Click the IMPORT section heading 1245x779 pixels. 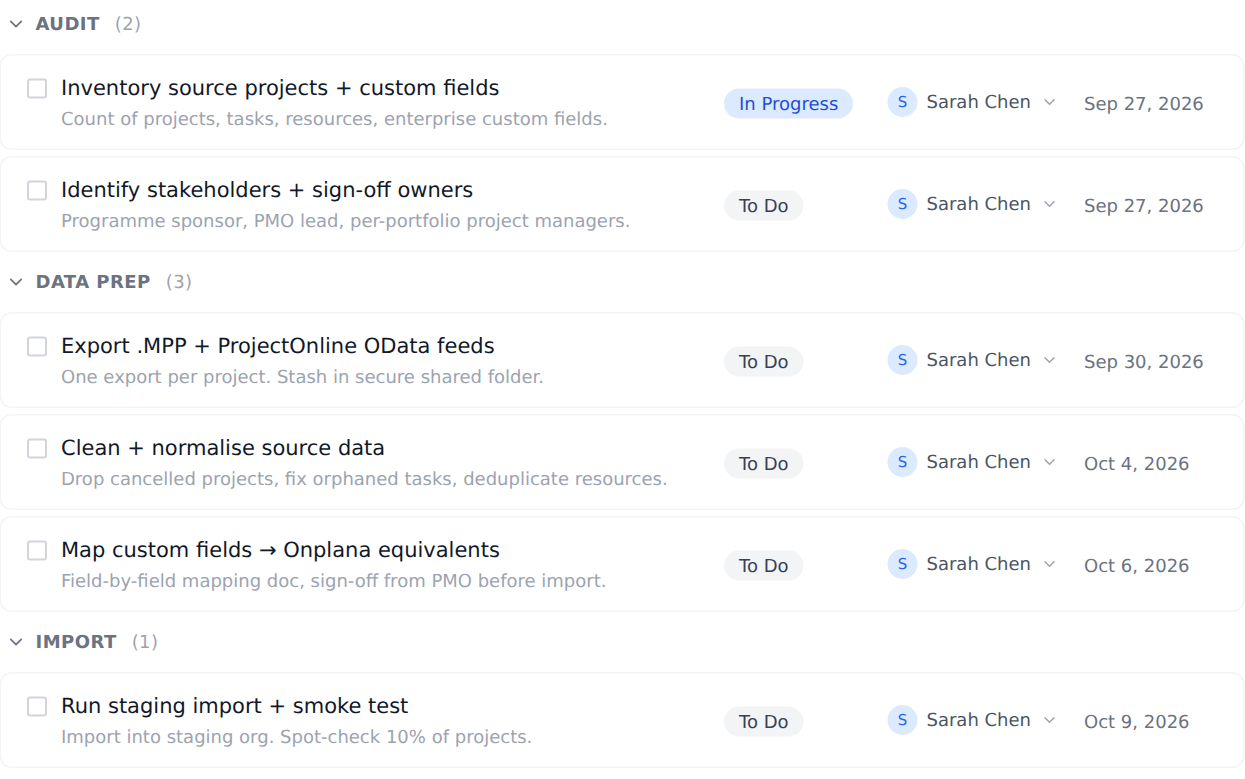(x=76, y=642)
